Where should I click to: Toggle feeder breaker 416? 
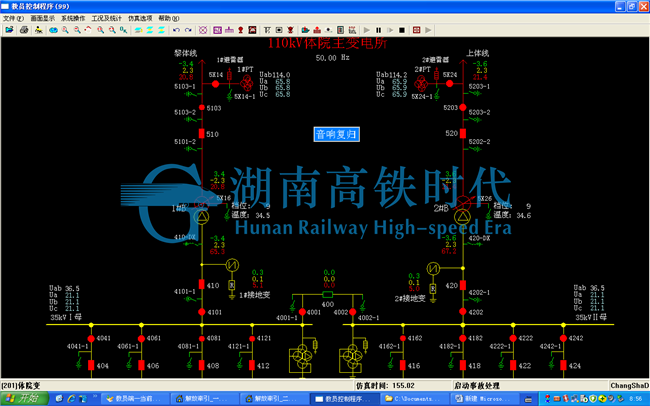click(x=403, y=365)
